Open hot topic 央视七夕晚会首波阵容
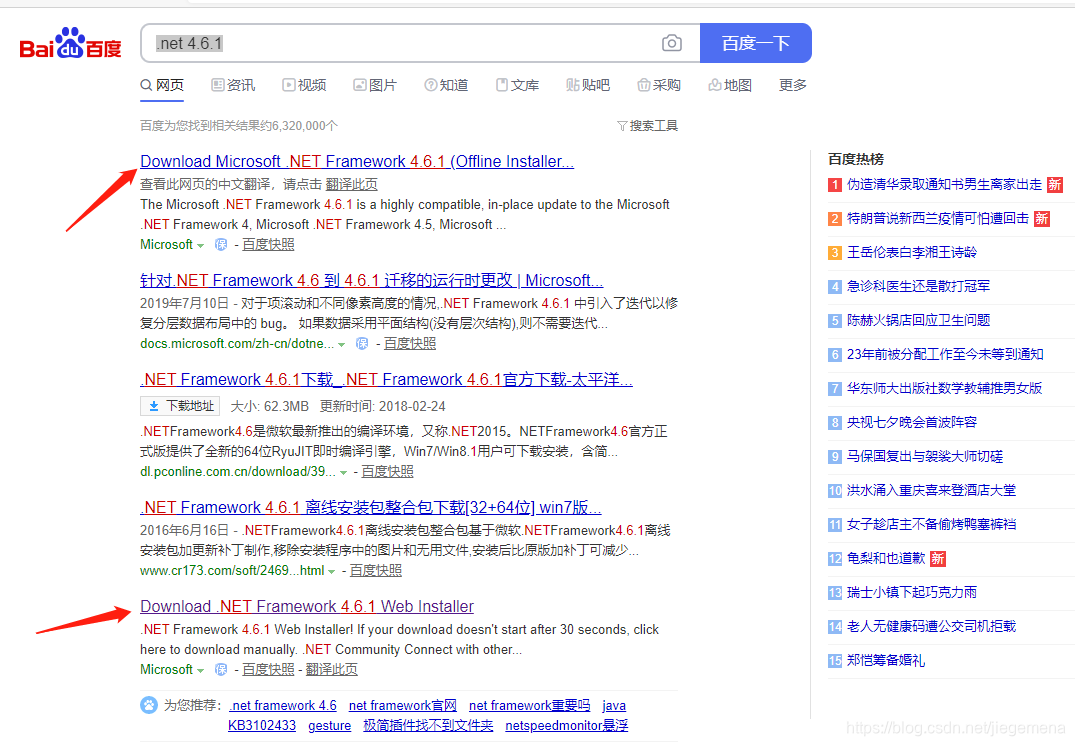 pos(912,422)
